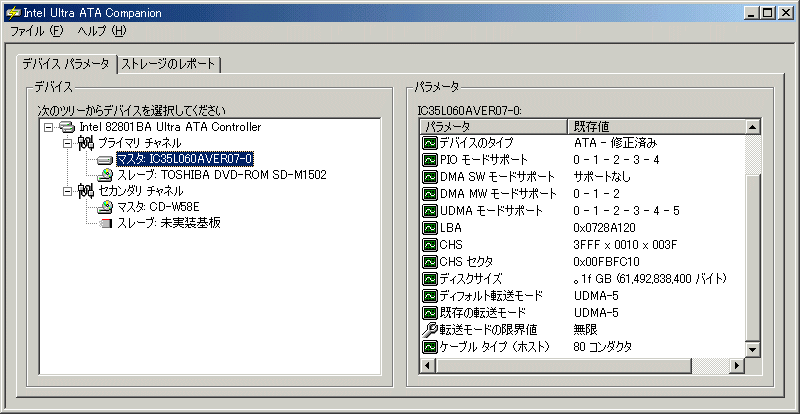Select スレーブ: TOSHIBA DVD-ROM SD-M1502
Image resolution: width=800 pixels, height=414 pixels.
(x=221, y=175)
